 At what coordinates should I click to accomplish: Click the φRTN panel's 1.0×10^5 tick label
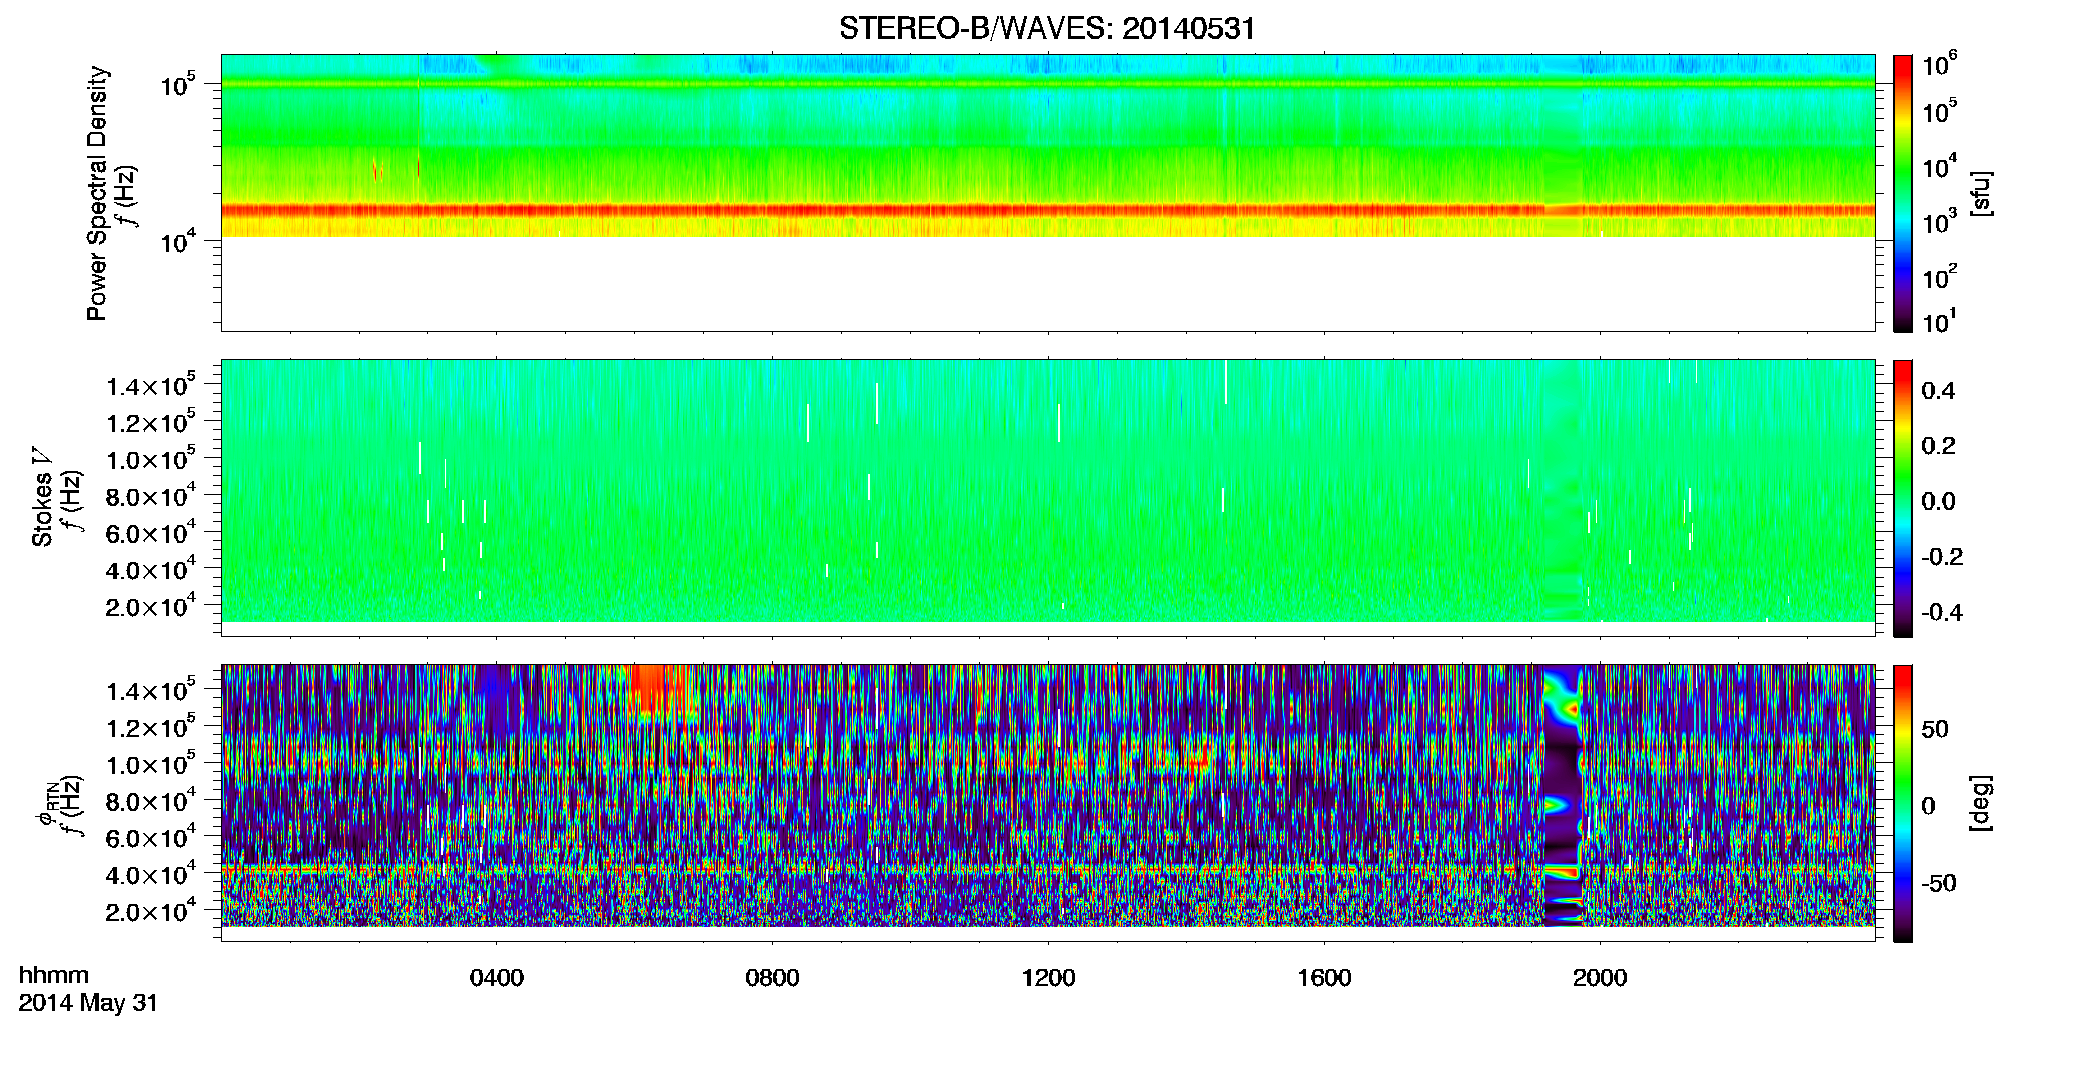[151, 762]
